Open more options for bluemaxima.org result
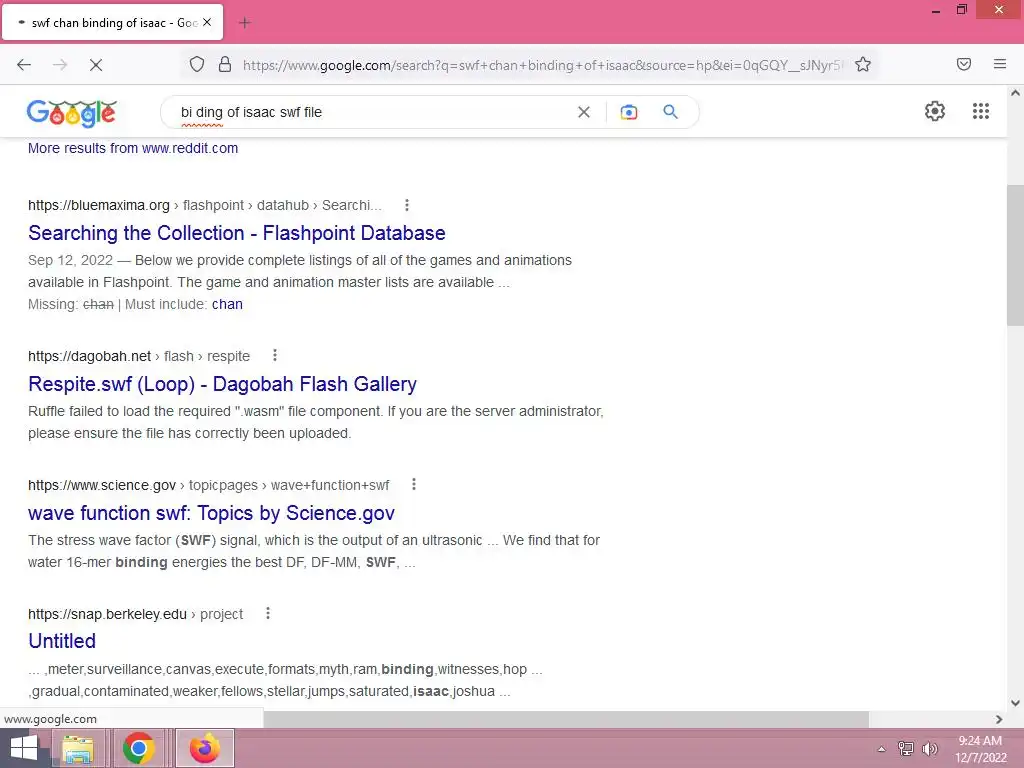Viewport: 1024px width, 768px height. 407,205
